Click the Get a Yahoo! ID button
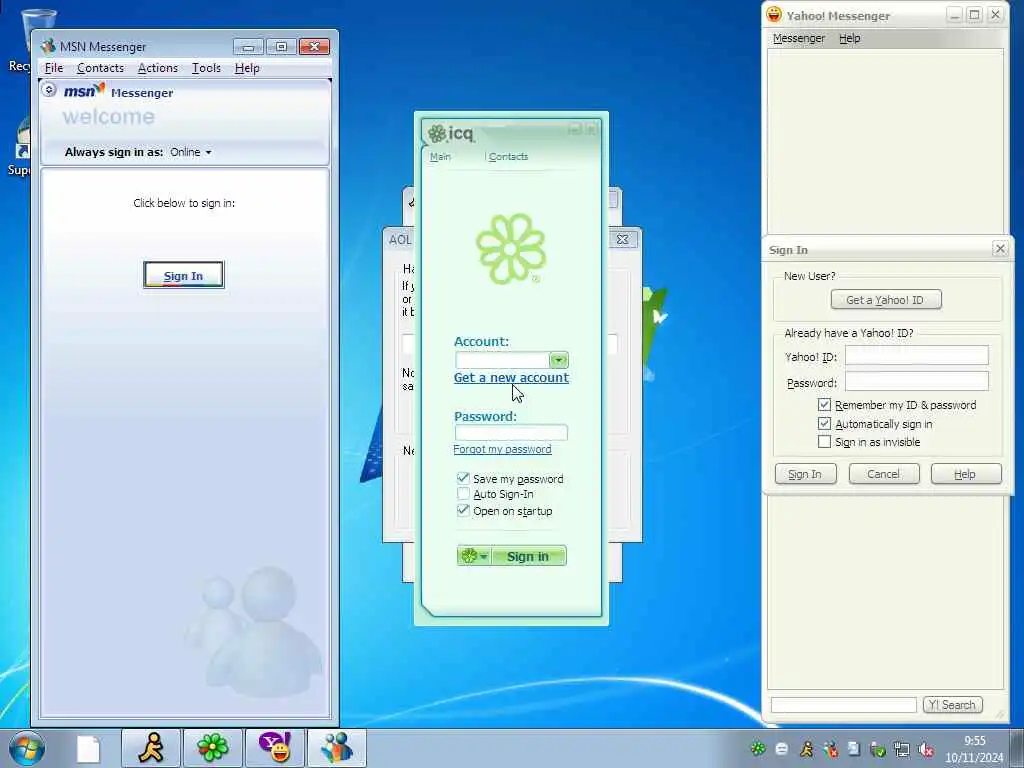The image size is (1024, 768). point(886,300)
